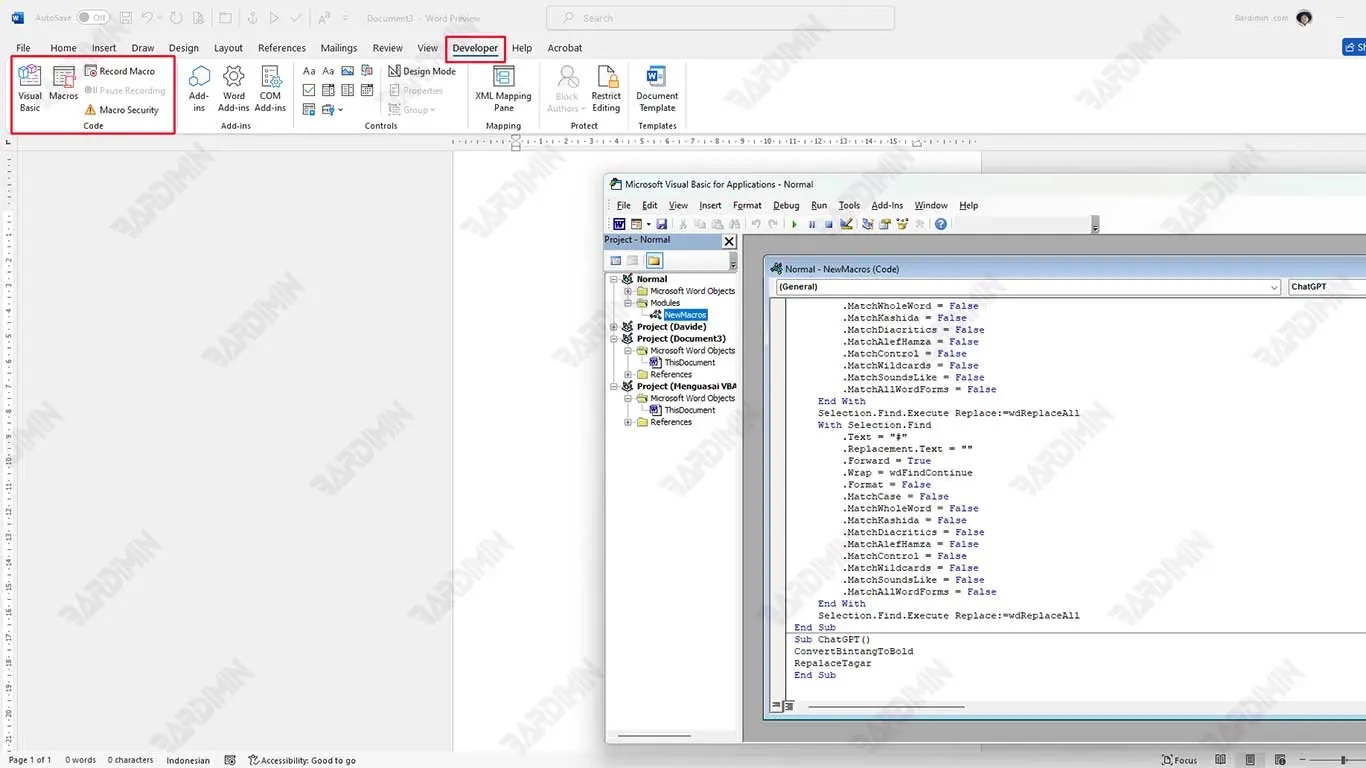The height and width of the screenshot is (768, 1366).
Task: Open the (General) object dropdown
Action: (1028, 287)
